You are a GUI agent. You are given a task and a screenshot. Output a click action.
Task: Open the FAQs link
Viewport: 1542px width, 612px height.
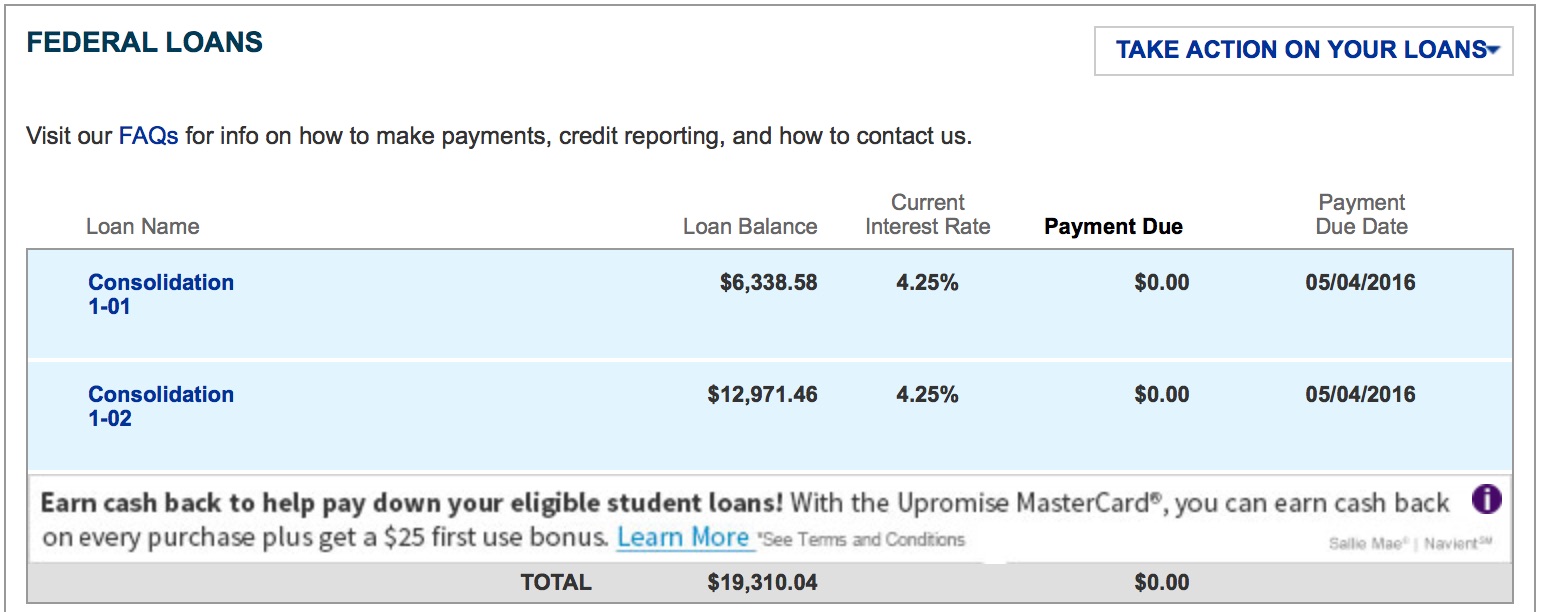(148, 136)
